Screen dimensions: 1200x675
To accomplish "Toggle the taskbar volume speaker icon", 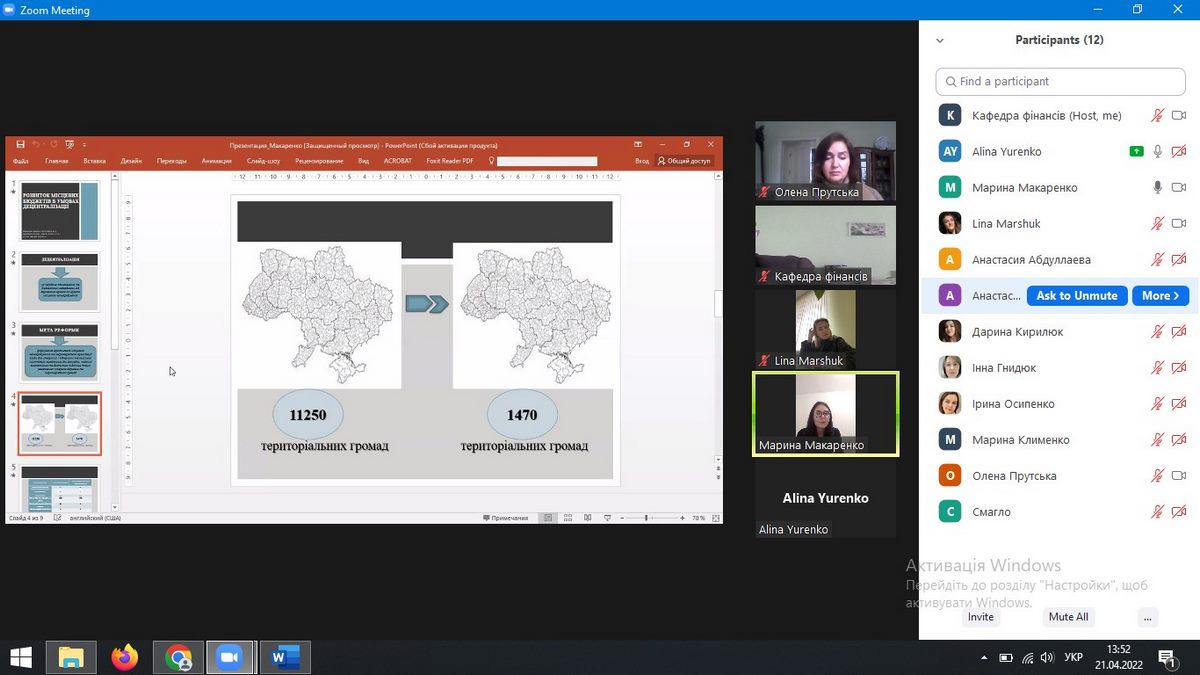I will pos(1047,658).
